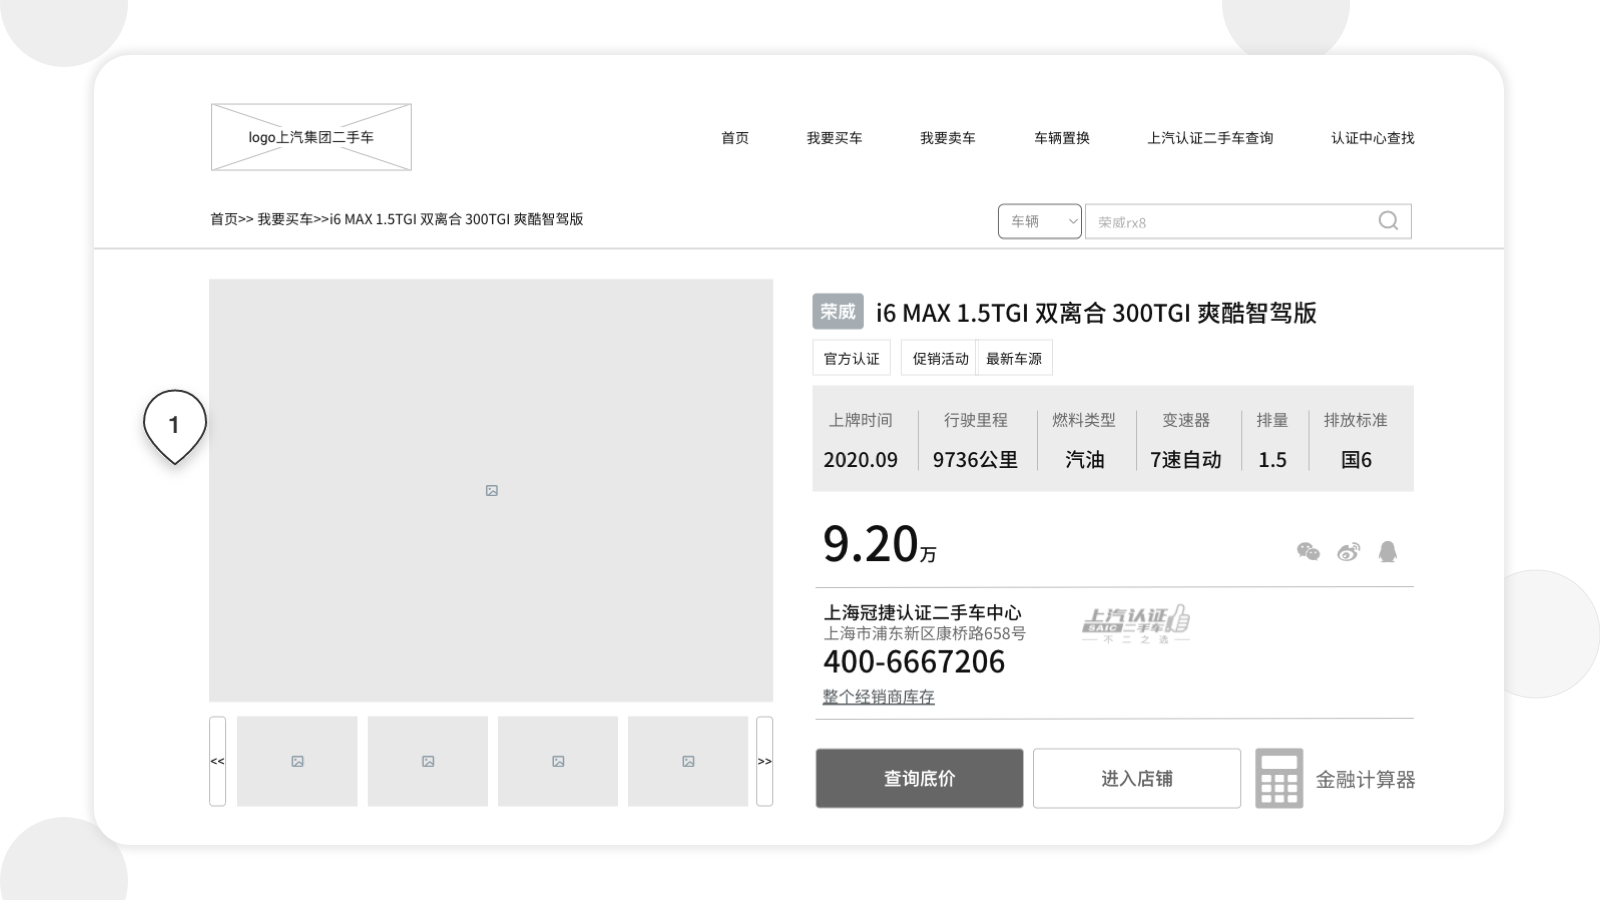Click the 荣威 brand badge
The image size is (1600, 900).
coord(838,312)
